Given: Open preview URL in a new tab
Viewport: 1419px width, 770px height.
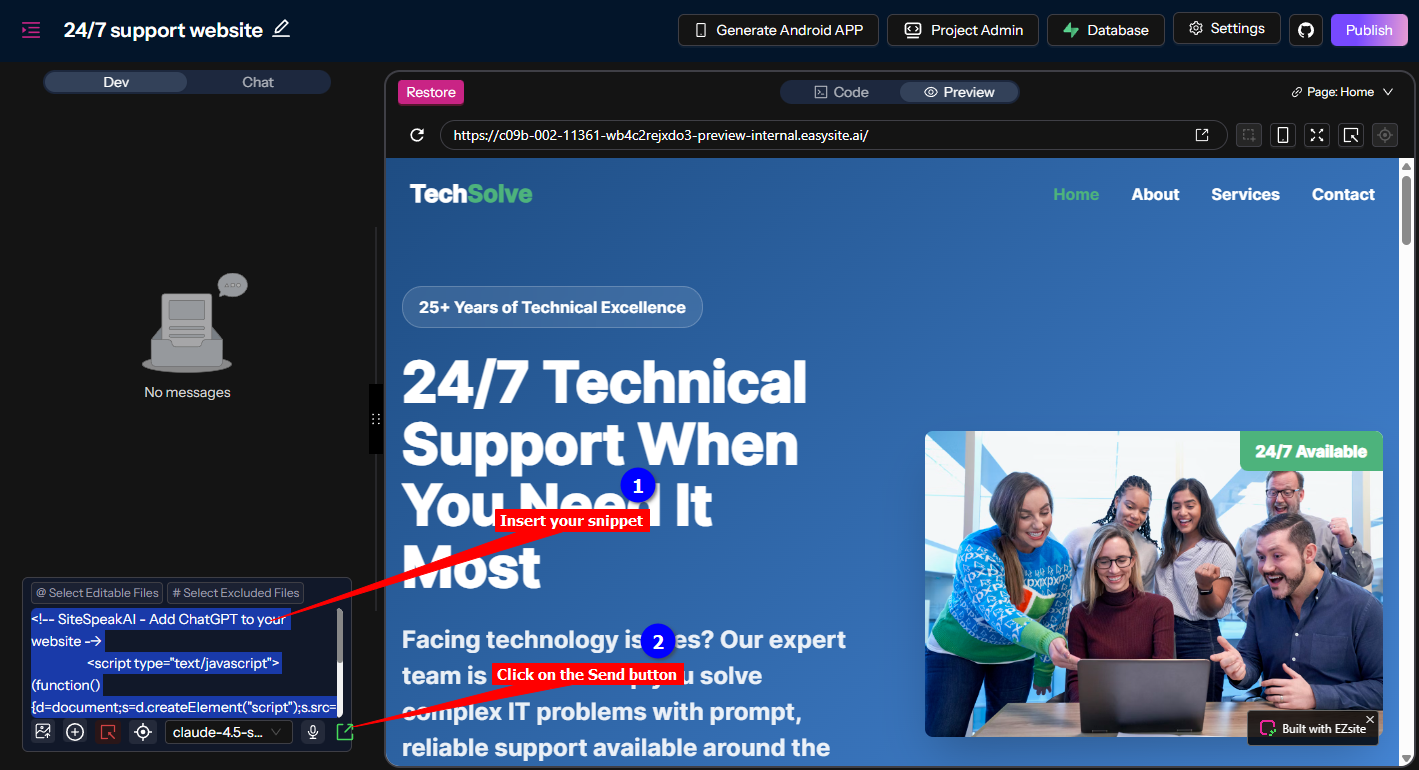Looking at the screenshot, I should coord(1202,135).
